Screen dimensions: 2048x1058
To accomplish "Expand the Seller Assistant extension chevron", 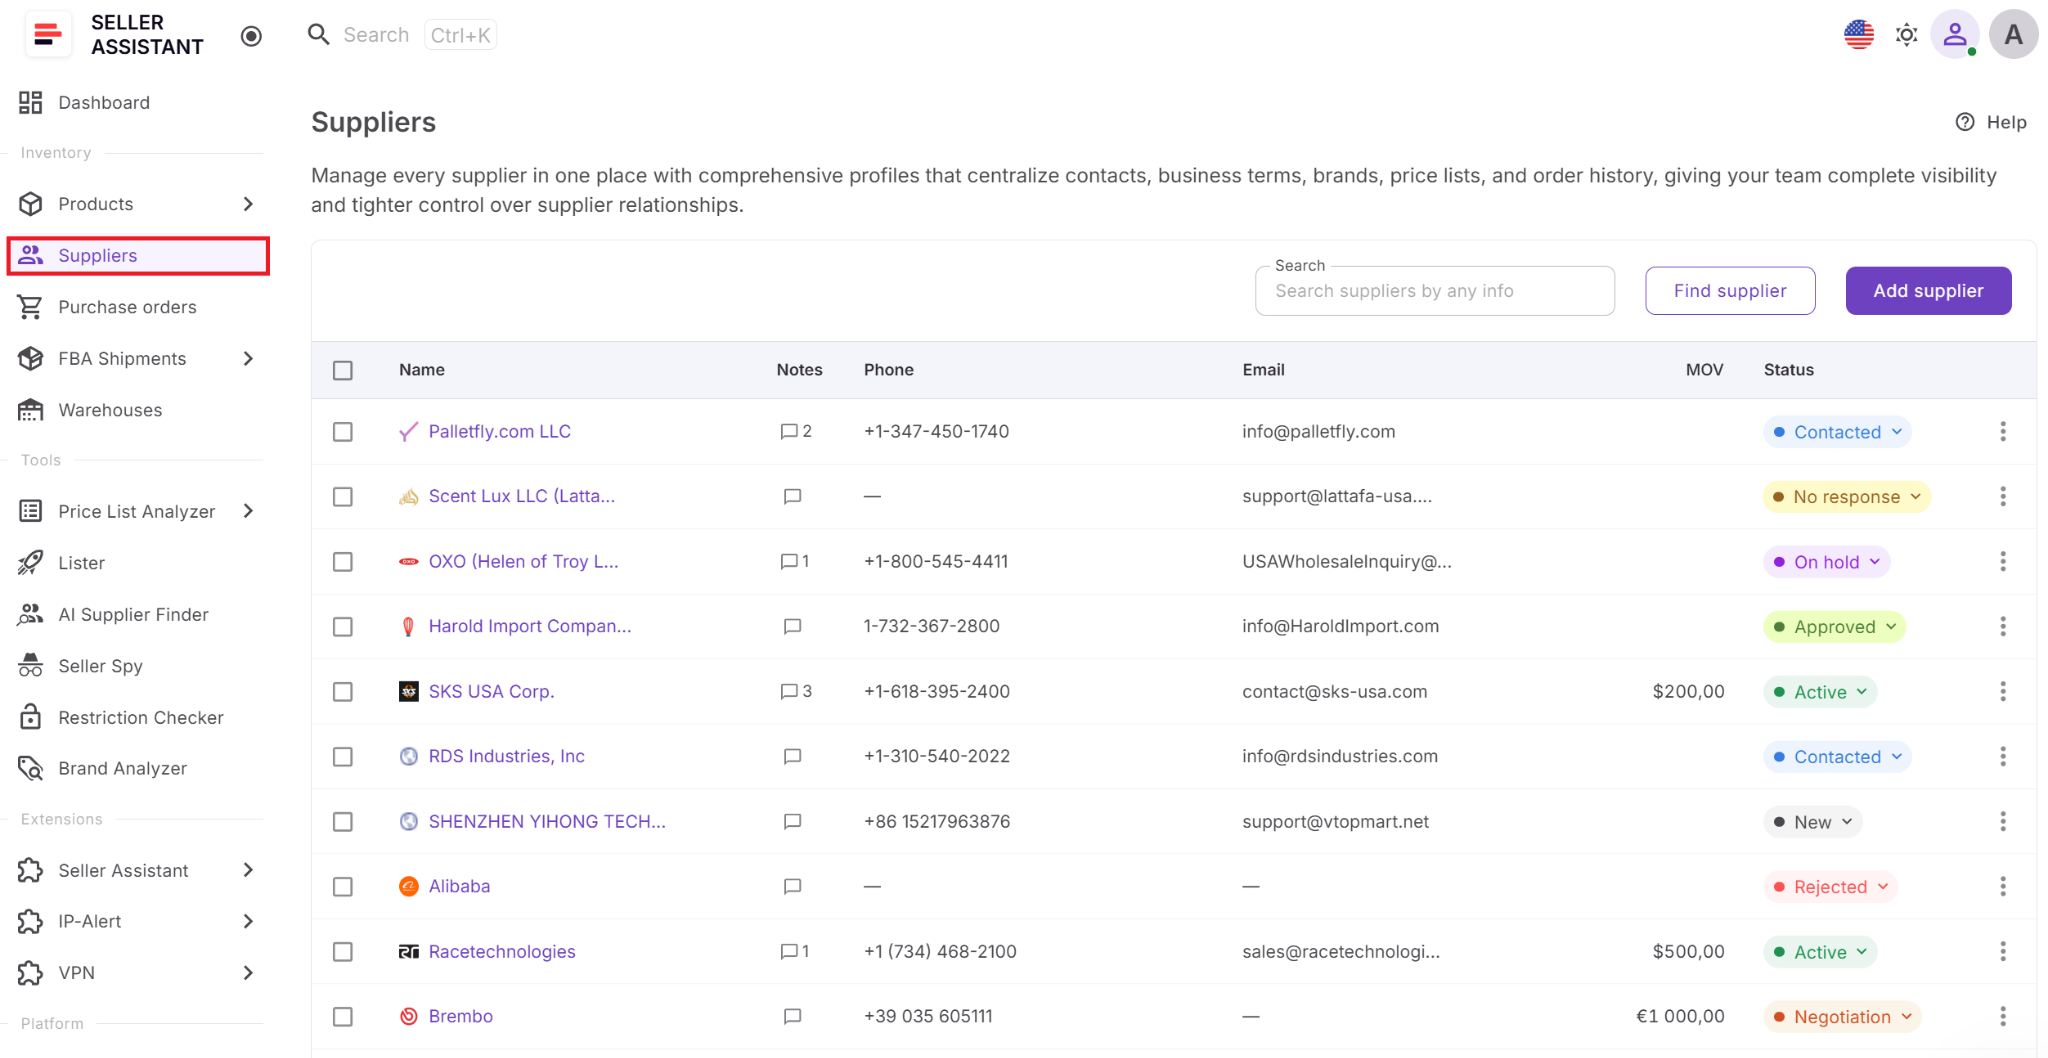I will click(x=248, y=870).
